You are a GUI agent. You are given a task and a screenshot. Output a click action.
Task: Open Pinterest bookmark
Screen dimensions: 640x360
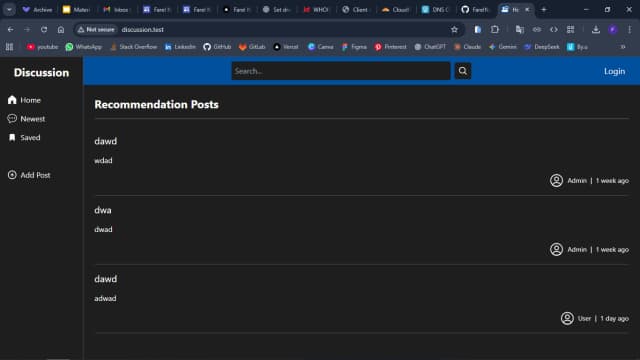pos(391,47)
